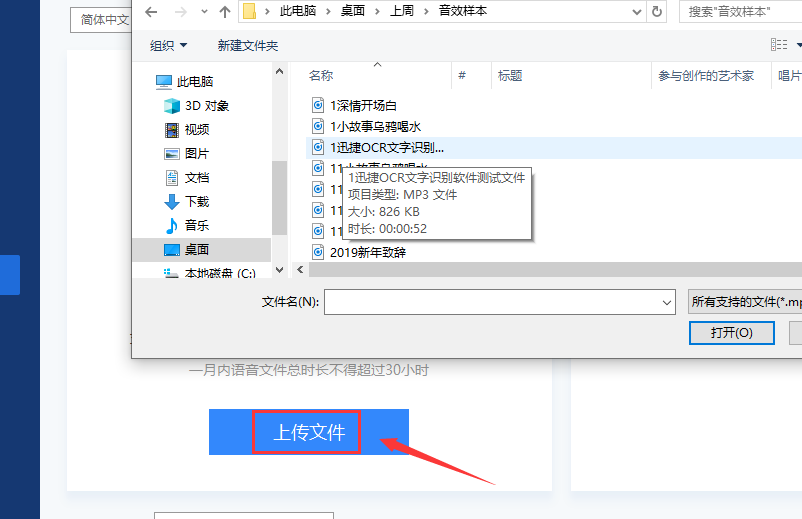Select 此电脑 in the navigation tree
This screenshot has height=519, width=802.
[x=195, y=81]
